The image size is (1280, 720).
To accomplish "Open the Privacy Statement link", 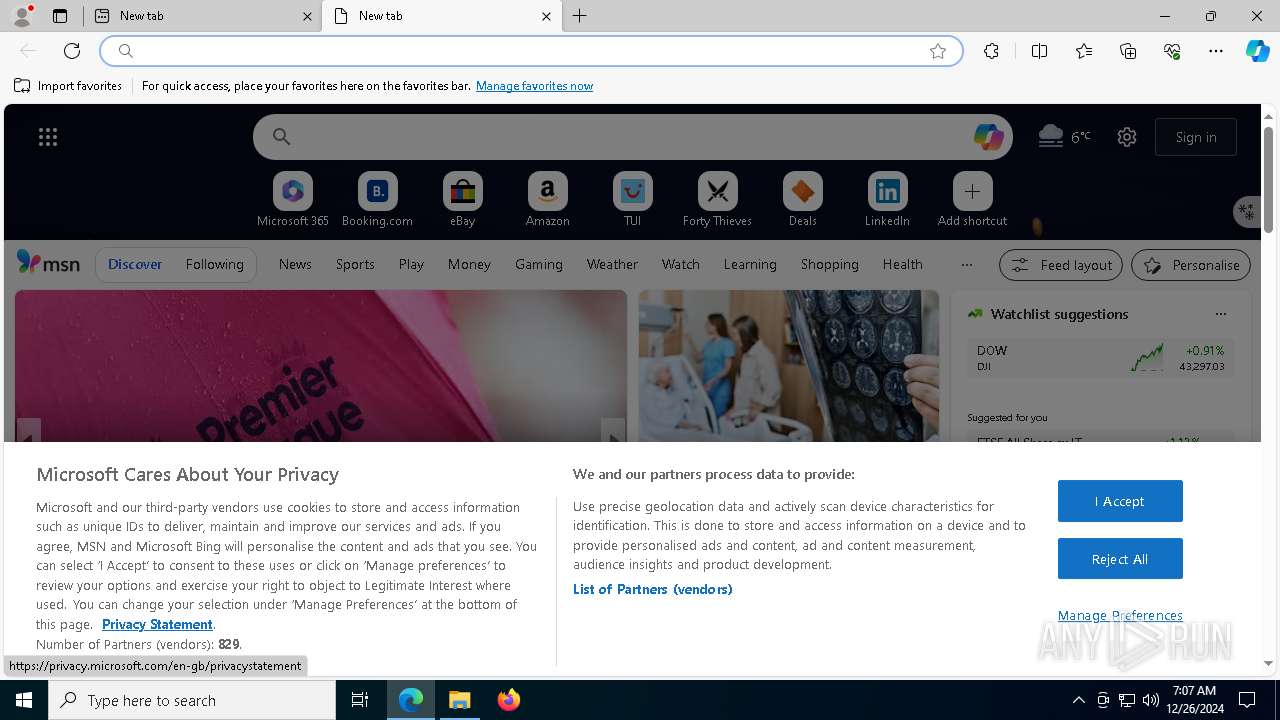I will tap(157, 624).
